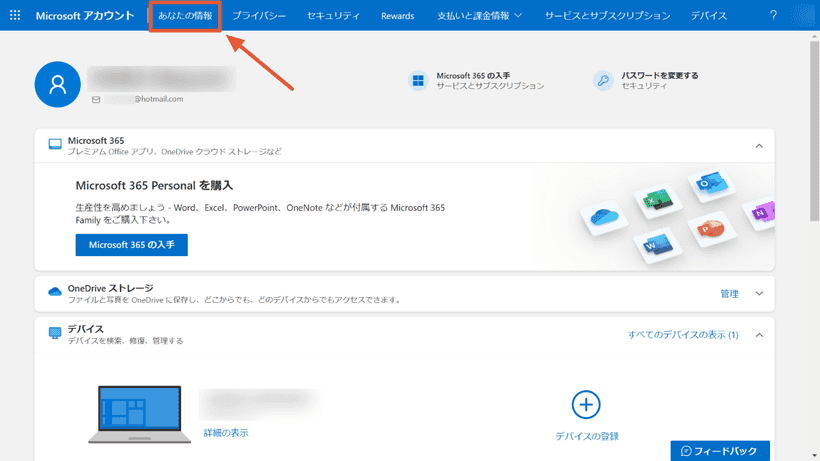The width and height of the screenshot is (820, 461).
Task: Click the envelope icon beside hotmail address
Action: 96,99
